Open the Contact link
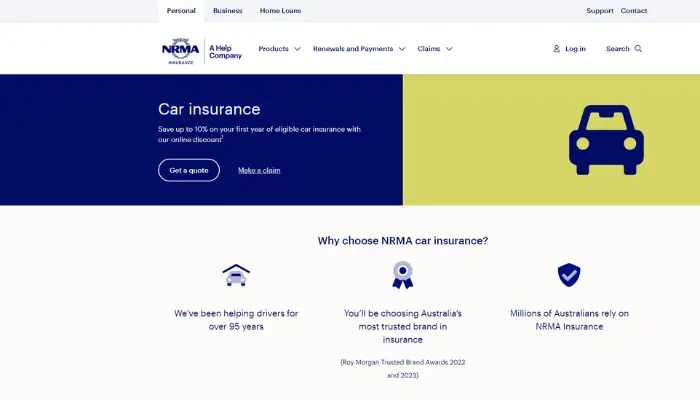 (633, 11)
